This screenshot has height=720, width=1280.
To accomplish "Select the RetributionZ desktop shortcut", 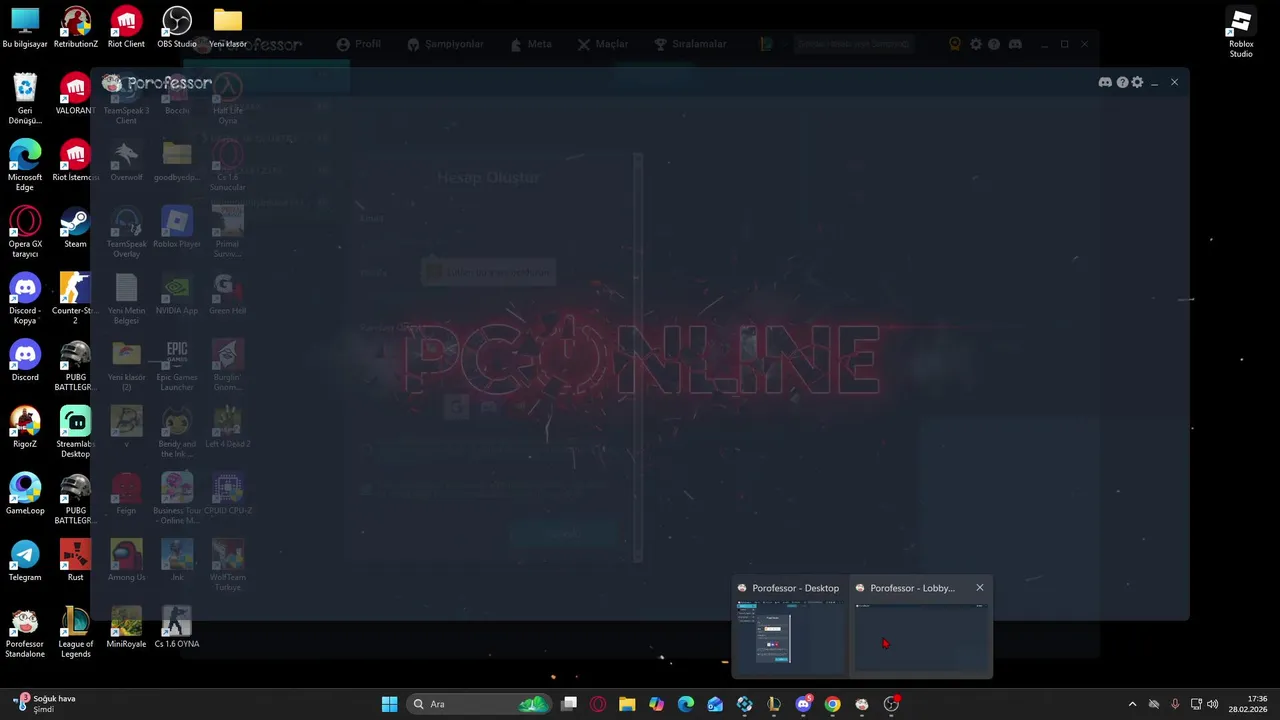I will pyautogui.click(x=76, y=28).
